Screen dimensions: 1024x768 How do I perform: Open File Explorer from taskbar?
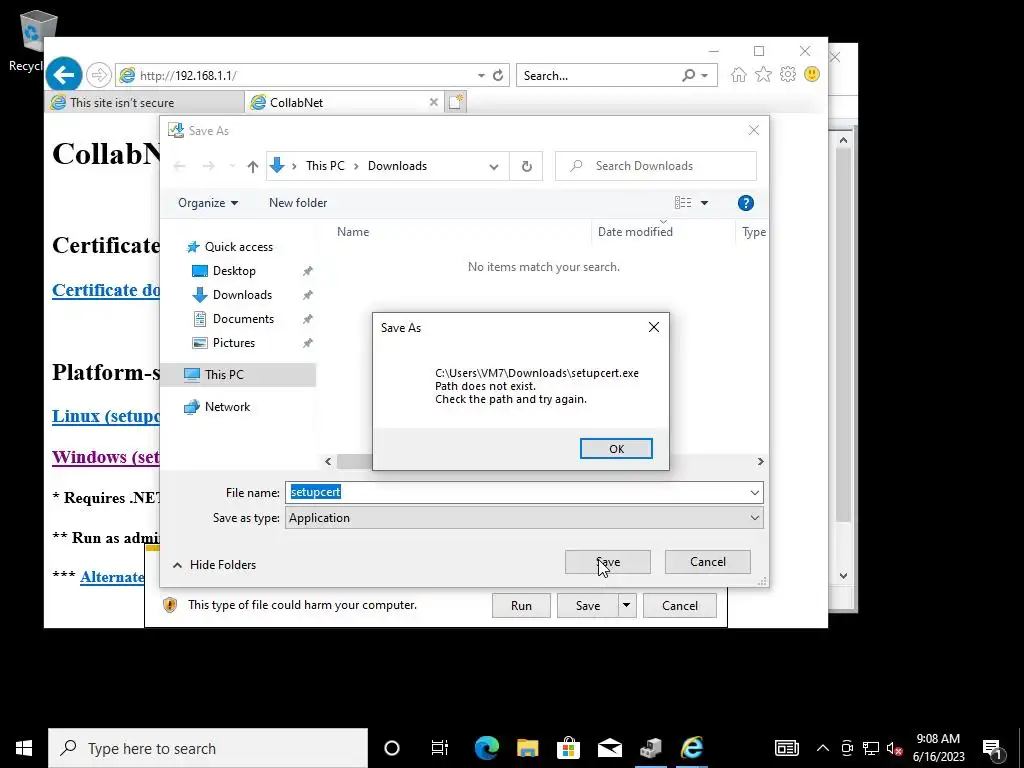[528, 748]
